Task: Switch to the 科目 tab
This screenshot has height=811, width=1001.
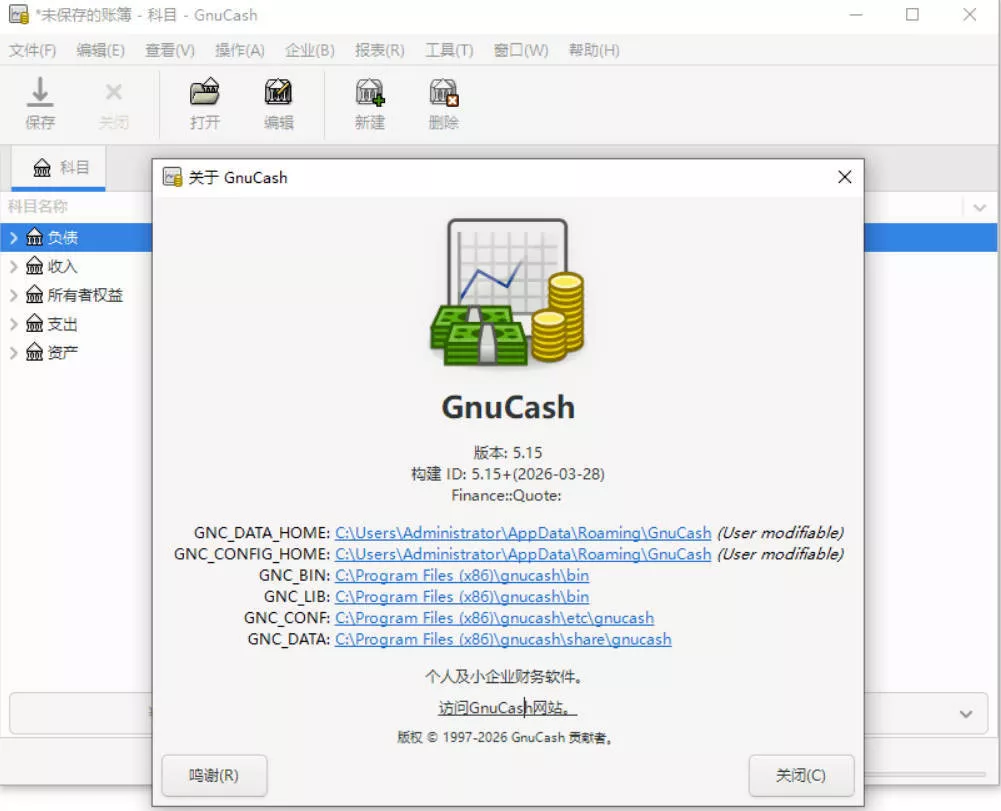Action: 58,168
